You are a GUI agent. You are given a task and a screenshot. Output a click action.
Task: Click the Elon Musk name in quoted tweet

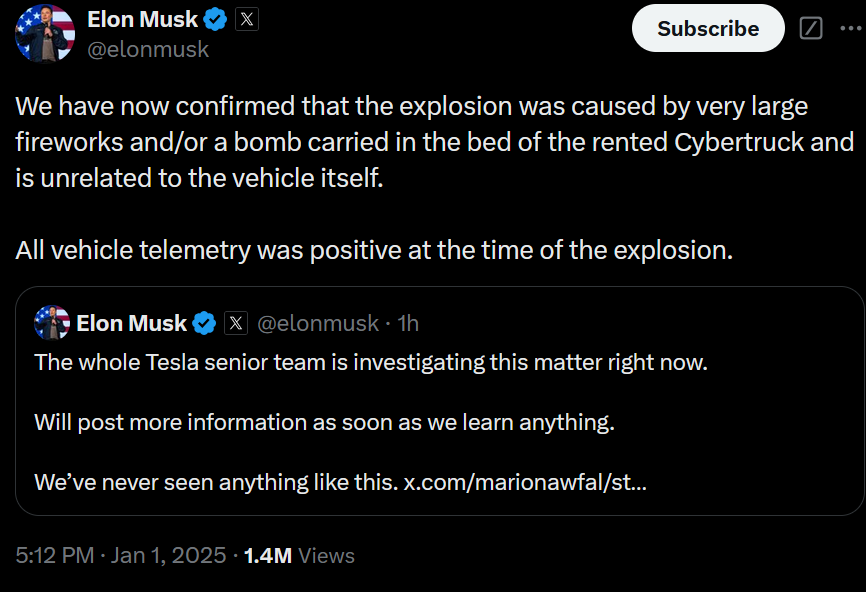click(131, 323)
